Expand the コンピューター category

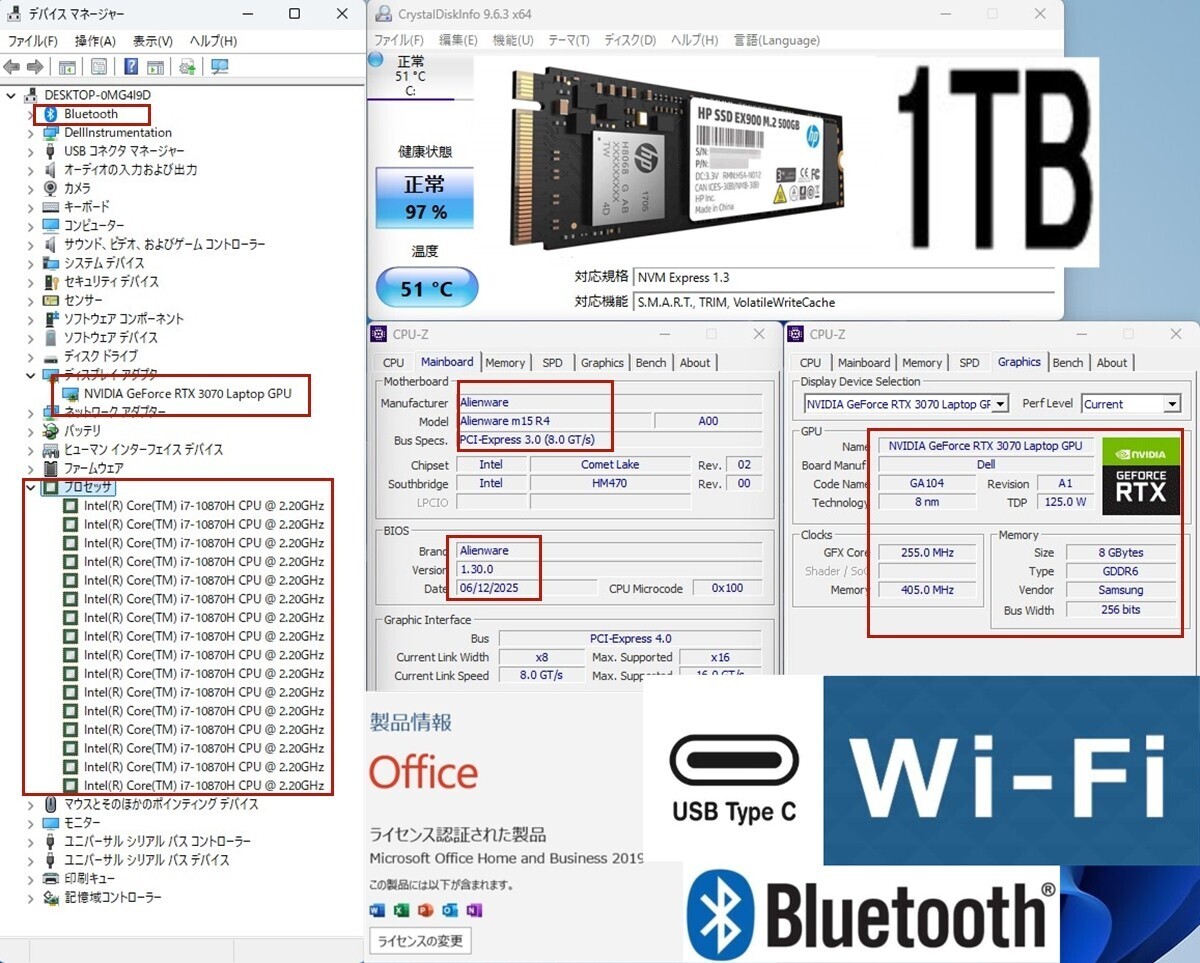pyautogui.click(x=30, y=226)
